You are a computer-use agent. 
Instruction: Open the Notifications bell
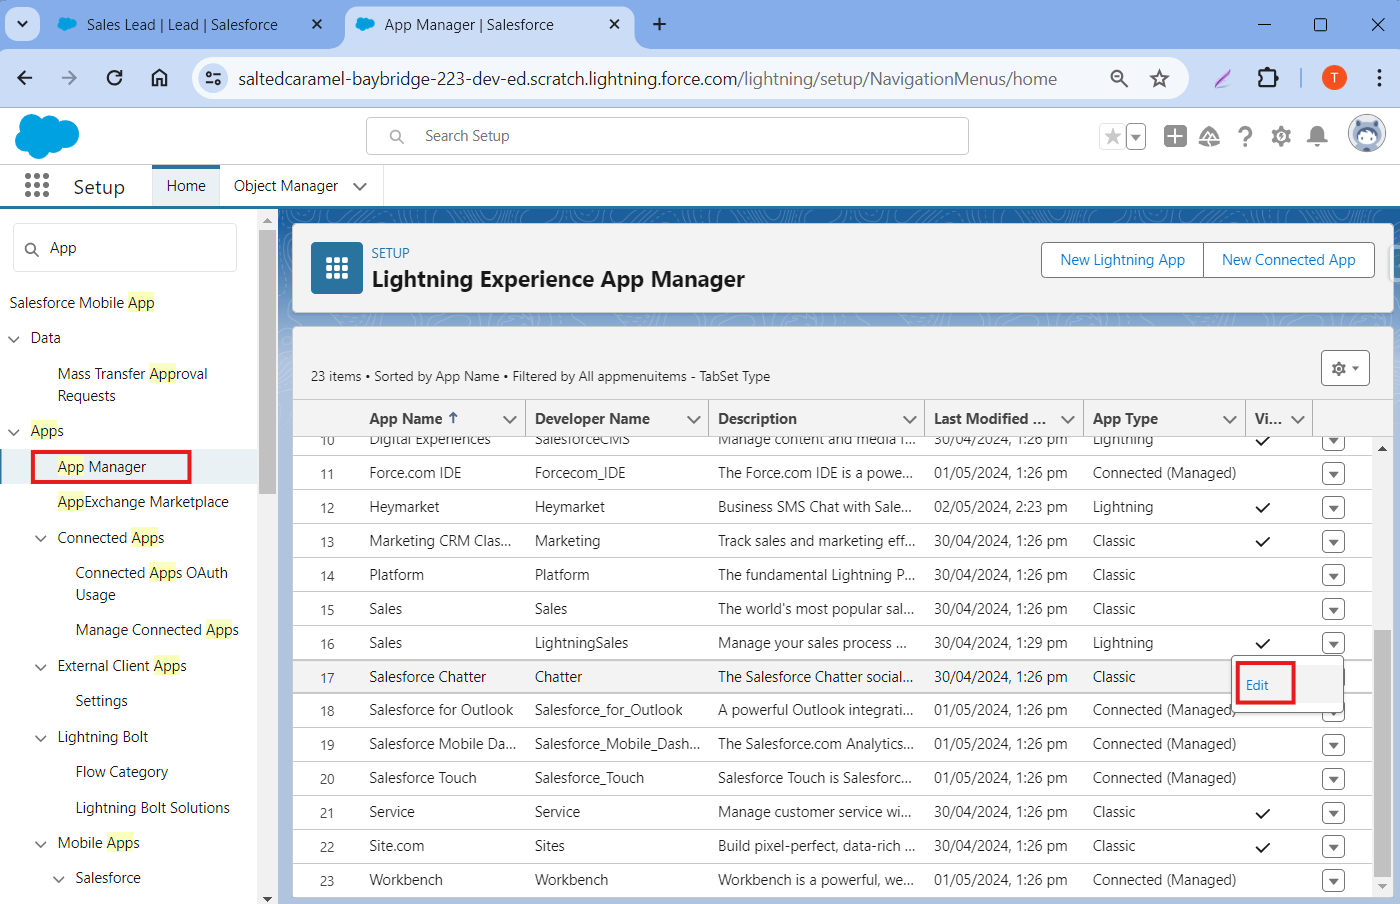(x=1318, y=137)
